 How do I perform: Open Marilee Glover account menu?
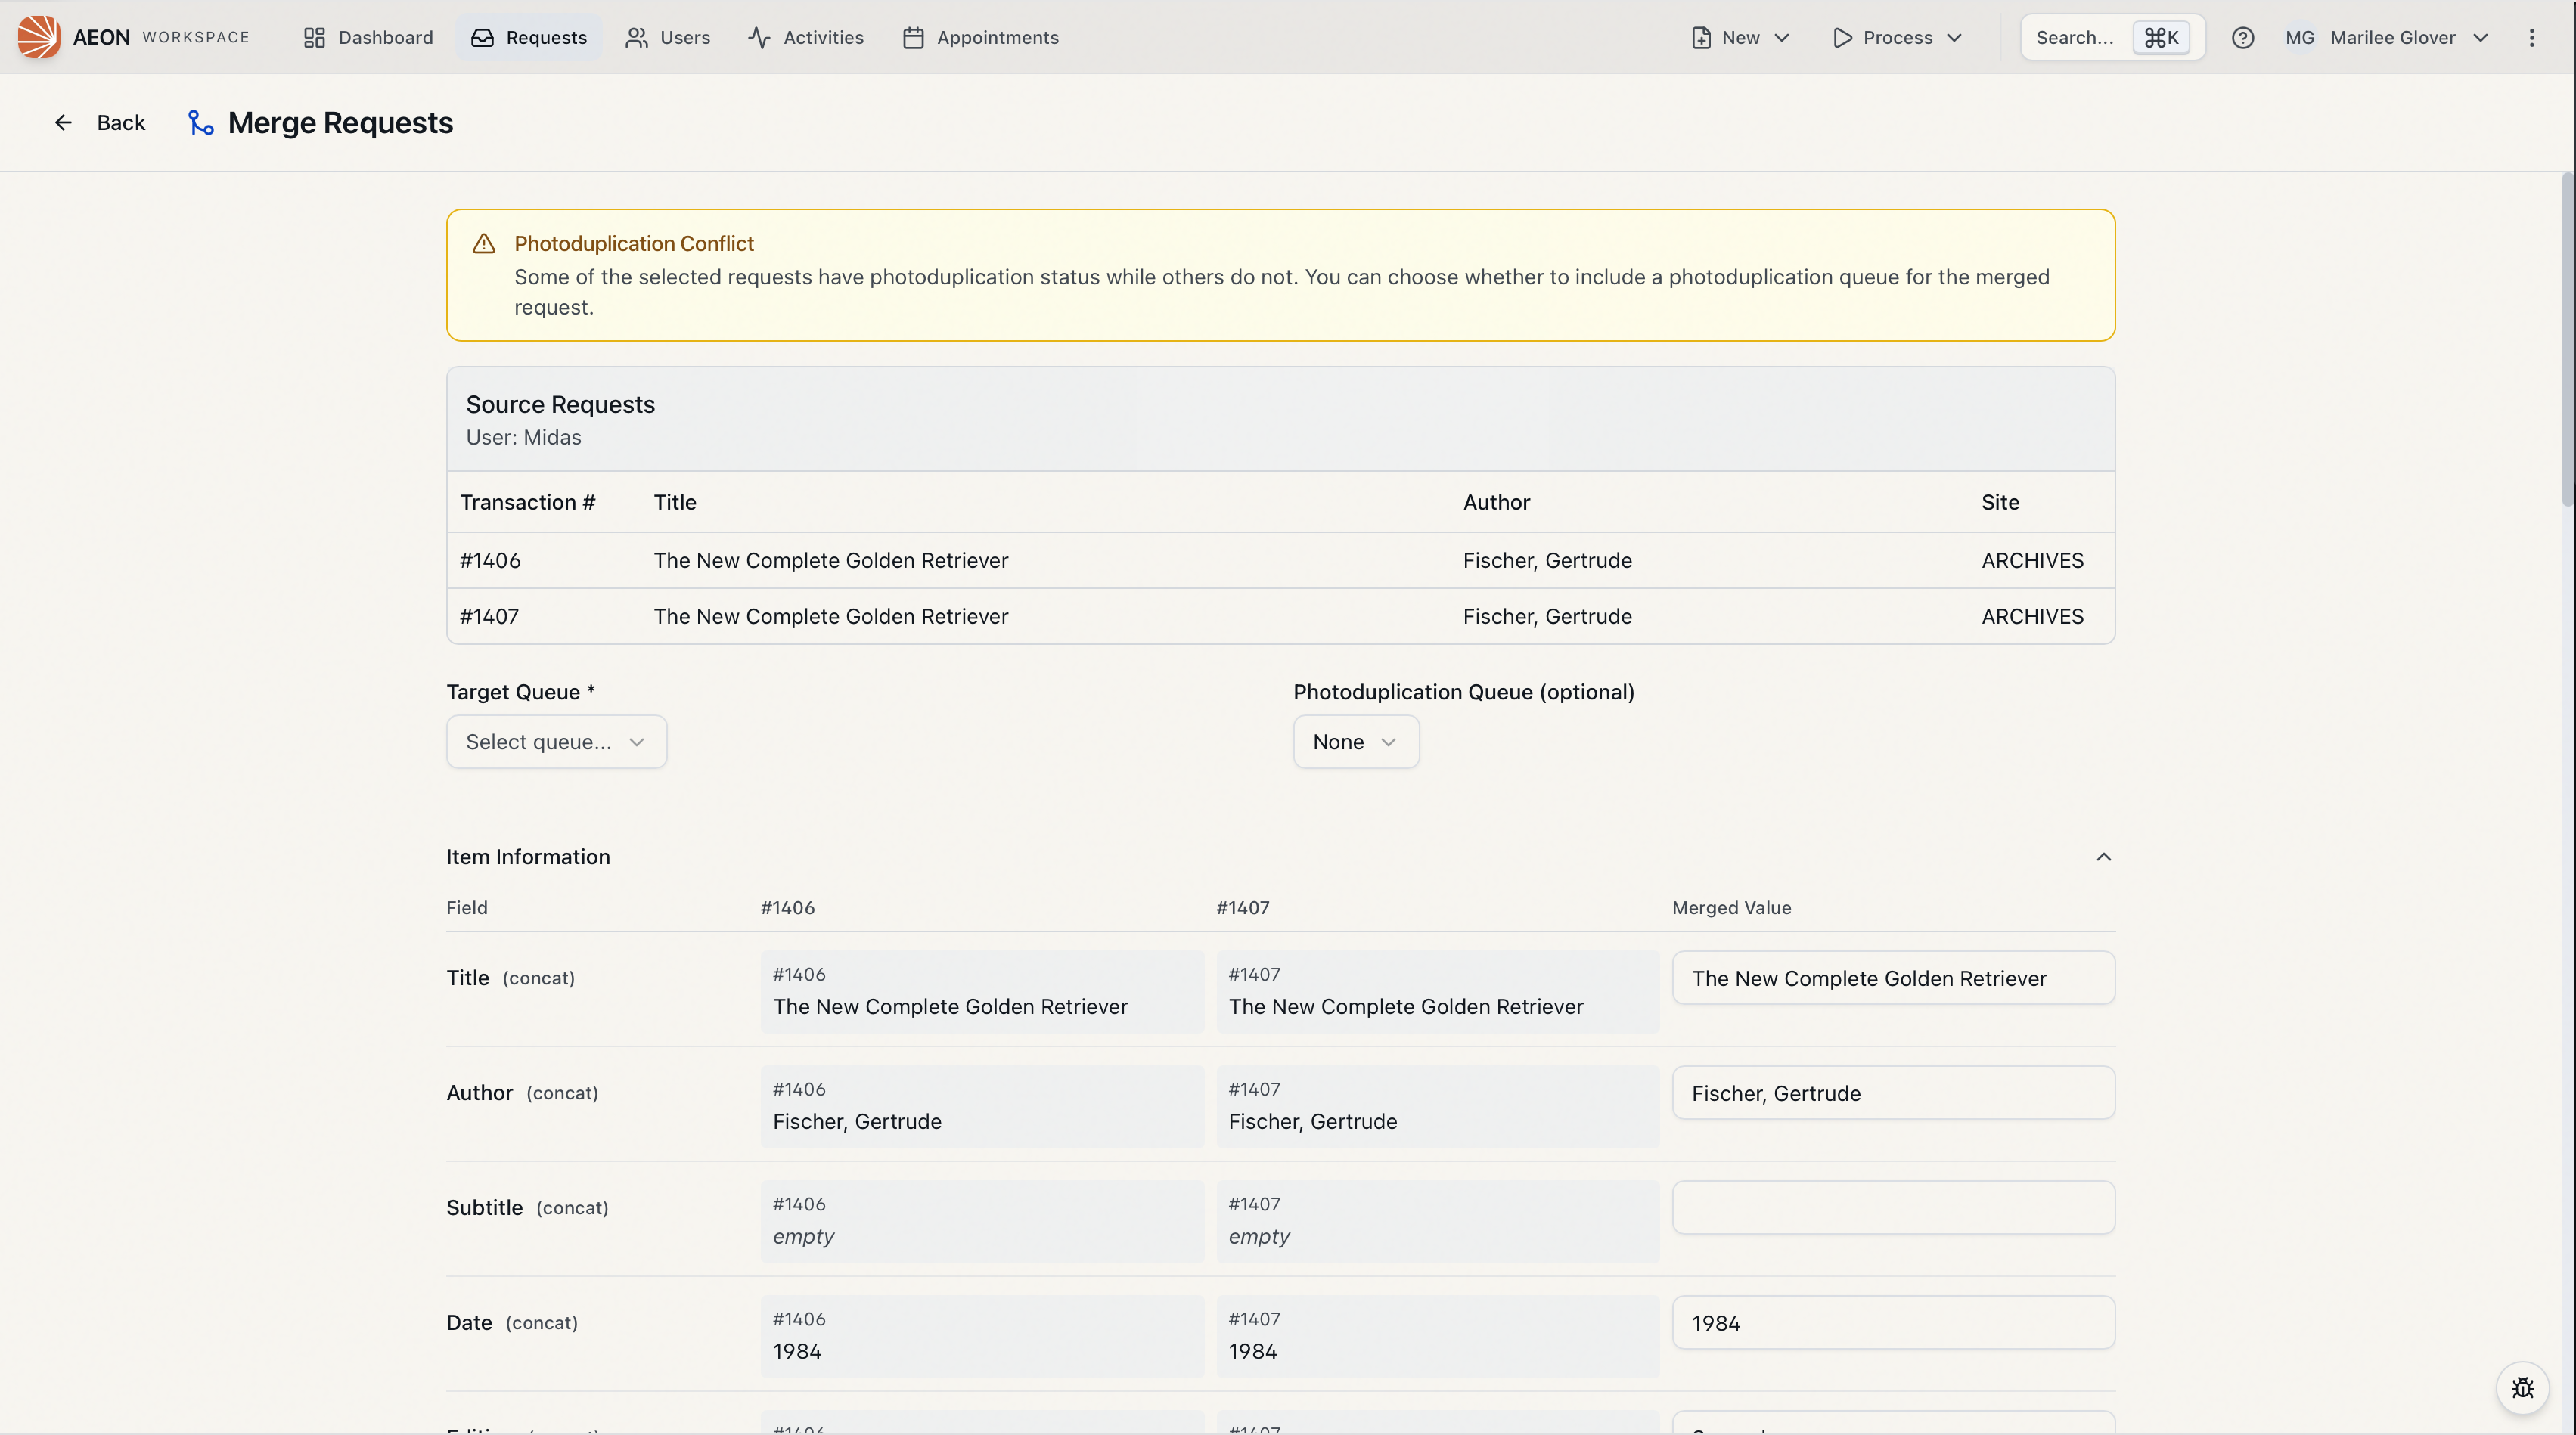coord(2387,37)
